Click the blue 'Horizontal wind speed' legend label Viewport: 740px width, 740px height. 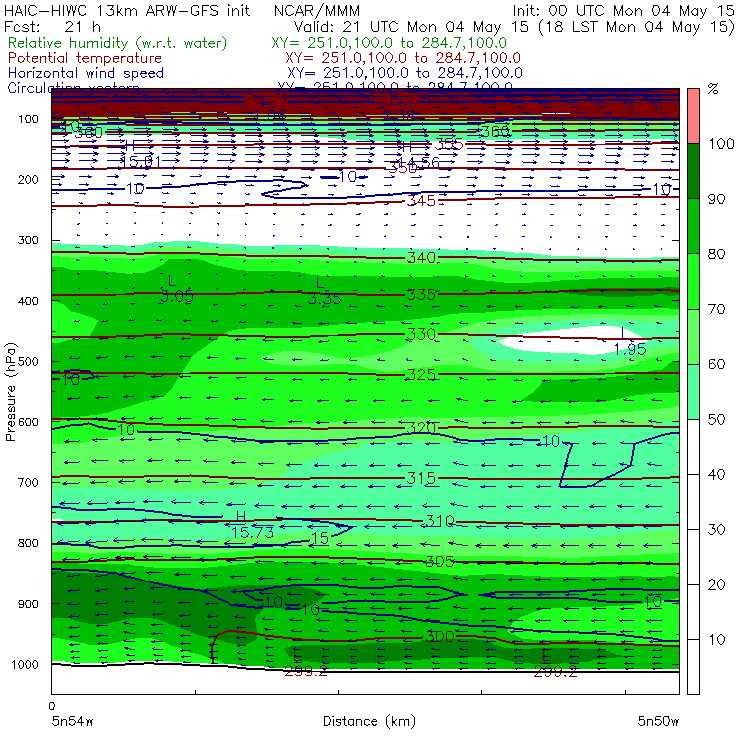tap(86, 73)
